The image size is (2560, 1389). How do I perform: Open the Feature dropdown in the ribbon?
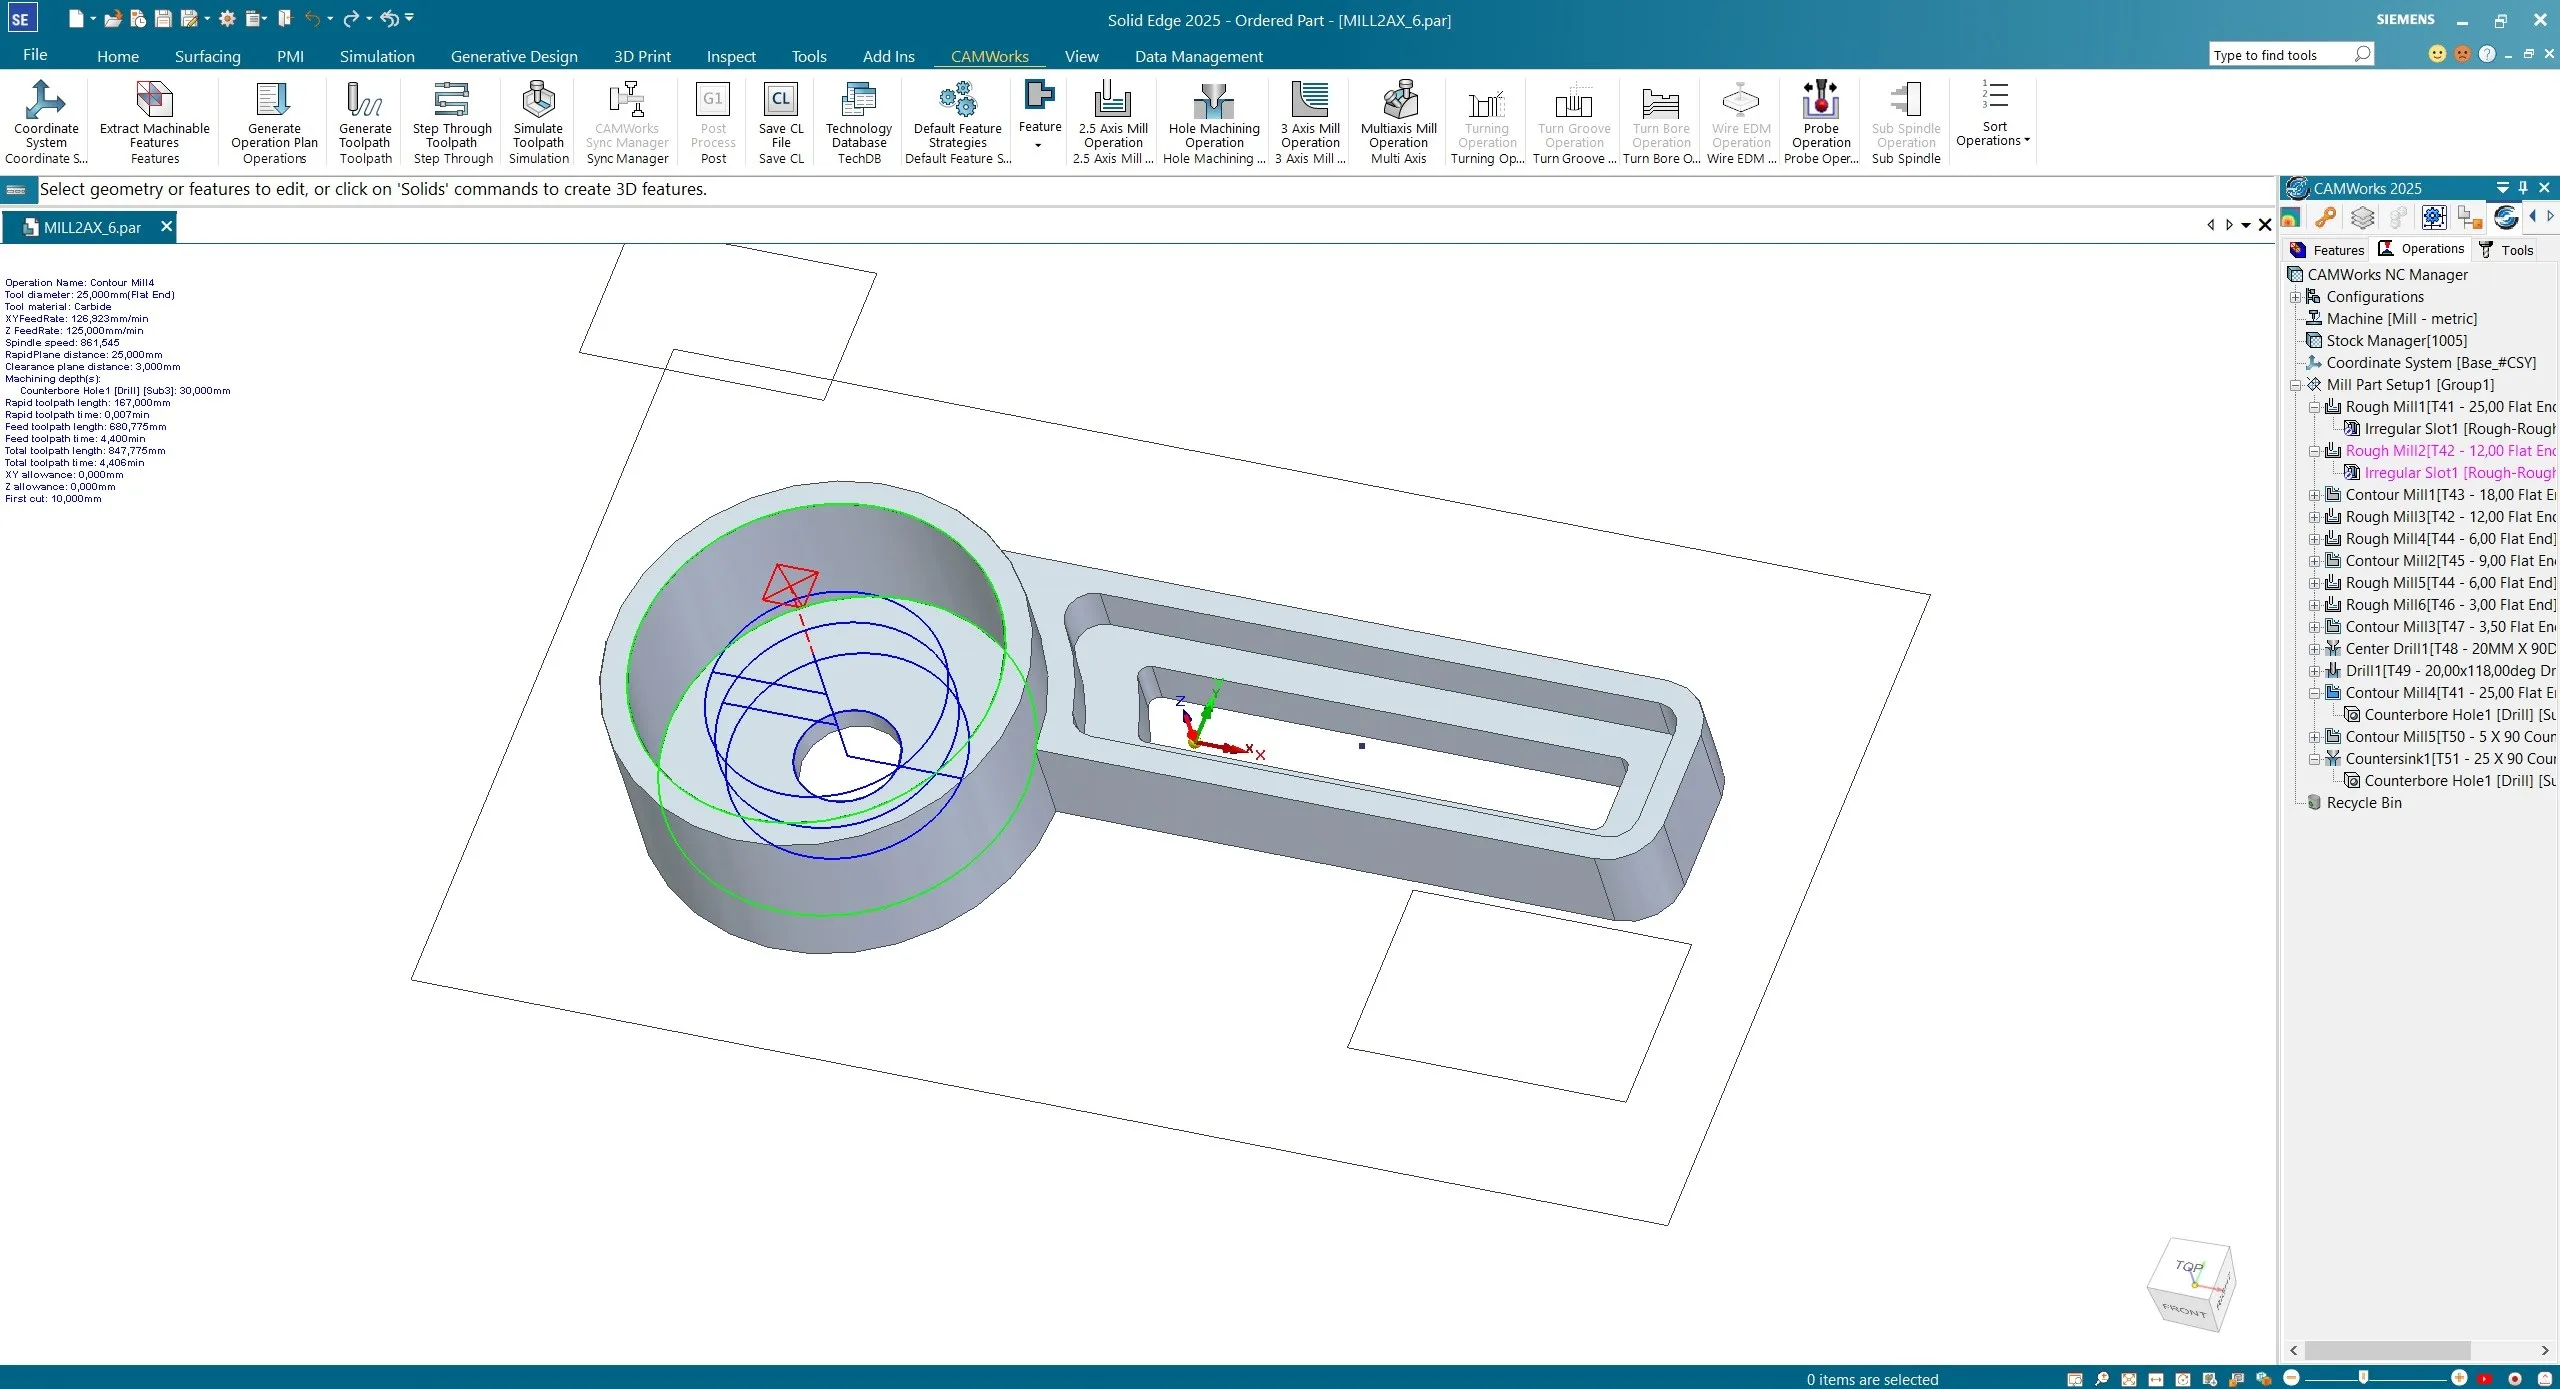[x=1039, y=145]
